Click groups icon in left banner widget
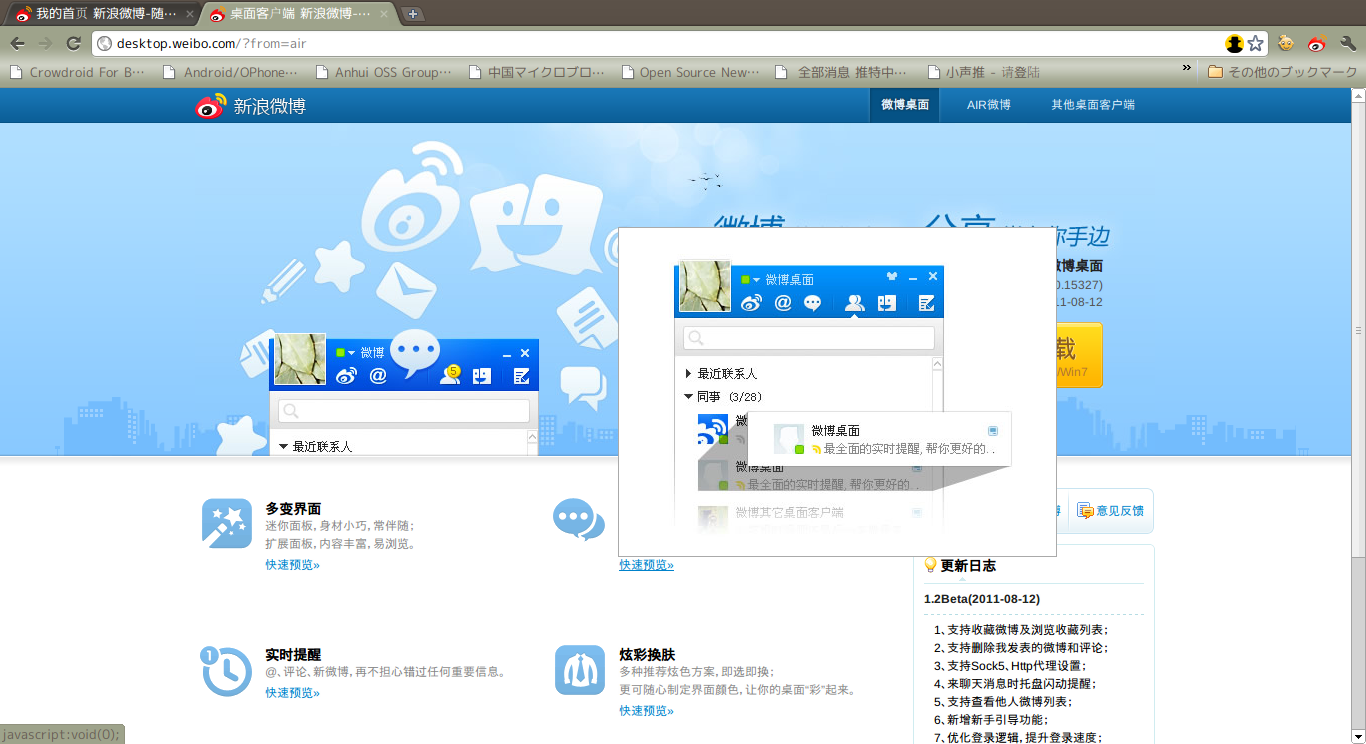Image resolution: width=1366 pixels, height=744 pixels. click(x=482, y=376)
